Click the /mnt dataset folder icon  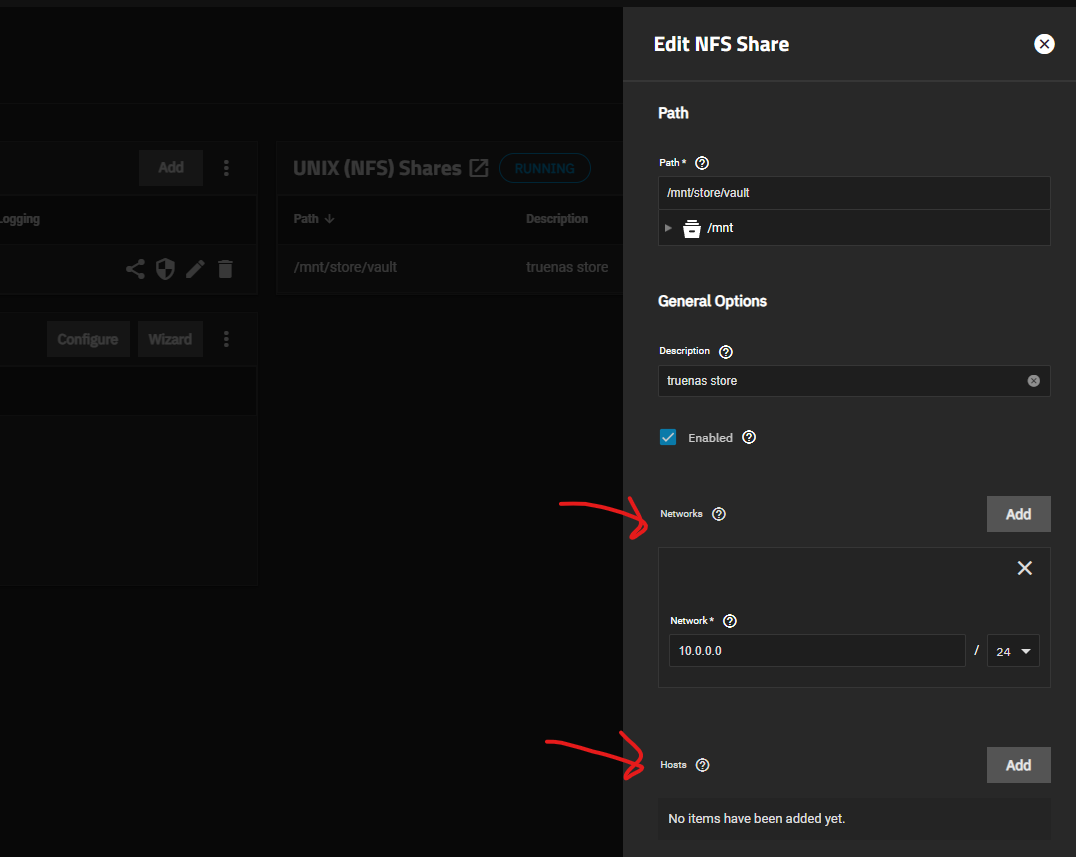691,228
